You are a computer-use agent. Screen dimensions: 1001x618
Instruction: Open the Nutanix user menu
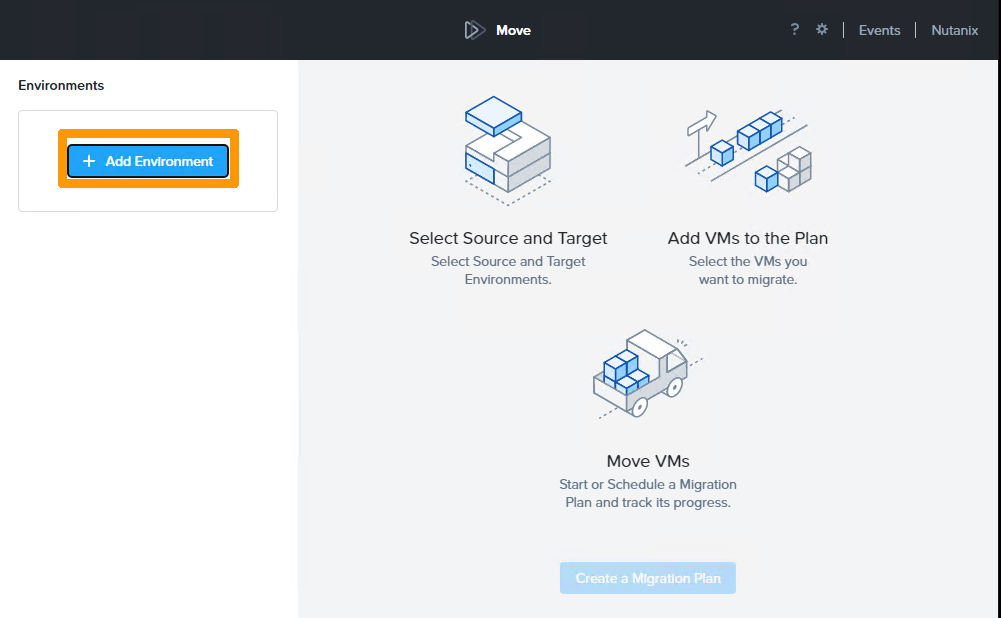[x=954, y=30]
